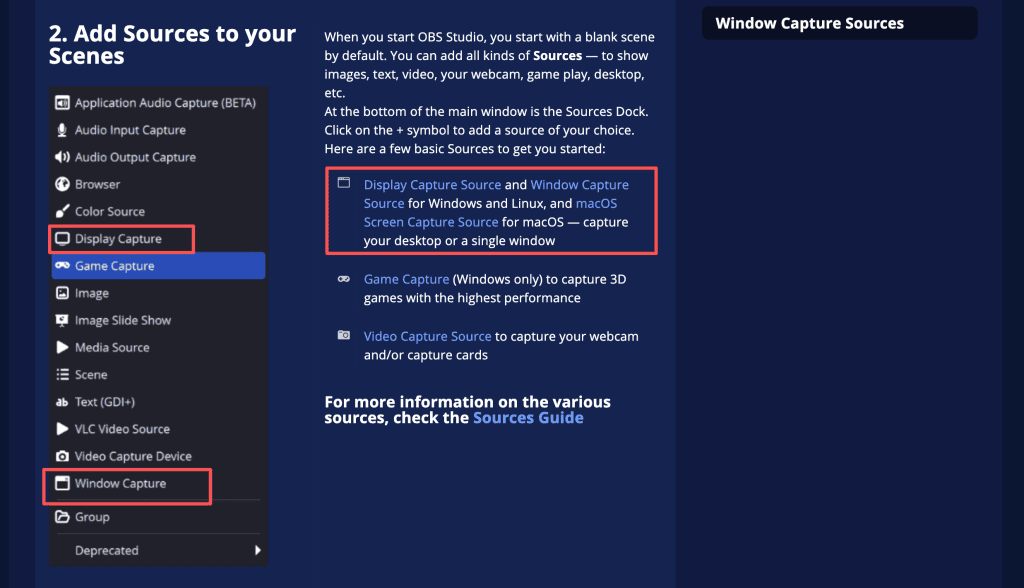Screen dimensions: 1024x588
Task: Click the Browser label in the menu
Action: click(x=97, y=184)
